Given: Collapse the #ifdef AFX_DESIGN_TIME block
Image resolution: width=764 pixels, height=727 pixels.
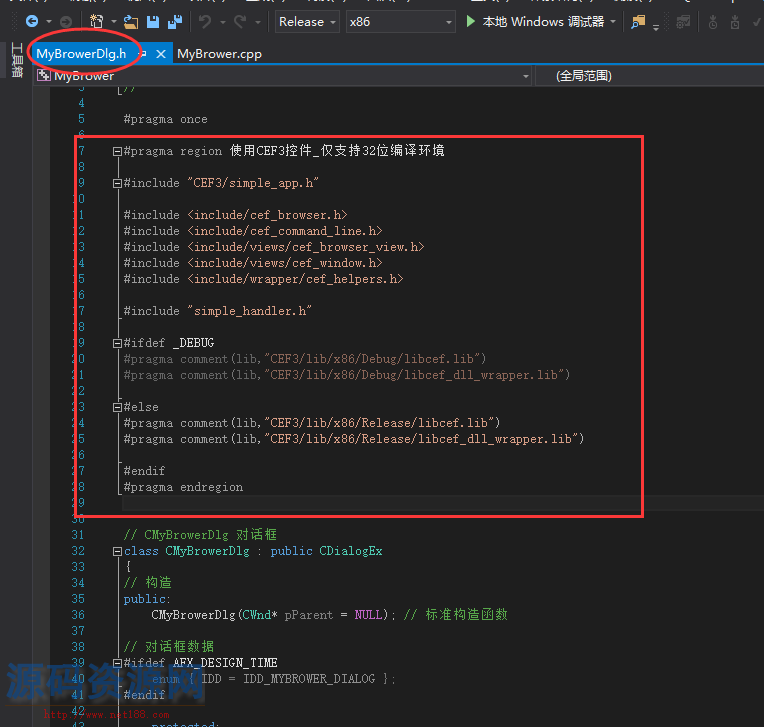Looking at the screenshot, I should 117,663.
